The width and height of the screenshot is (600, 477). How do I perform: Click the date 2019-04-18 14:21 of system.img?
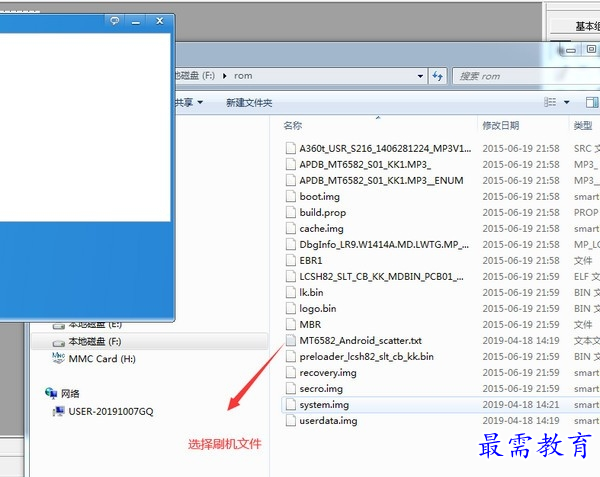point(521,404)
